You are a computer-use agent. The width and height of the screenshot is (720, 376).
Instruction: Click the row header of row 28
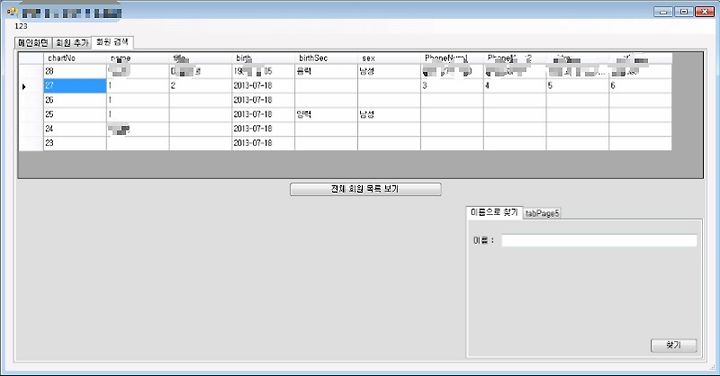(x=31, y=72)
